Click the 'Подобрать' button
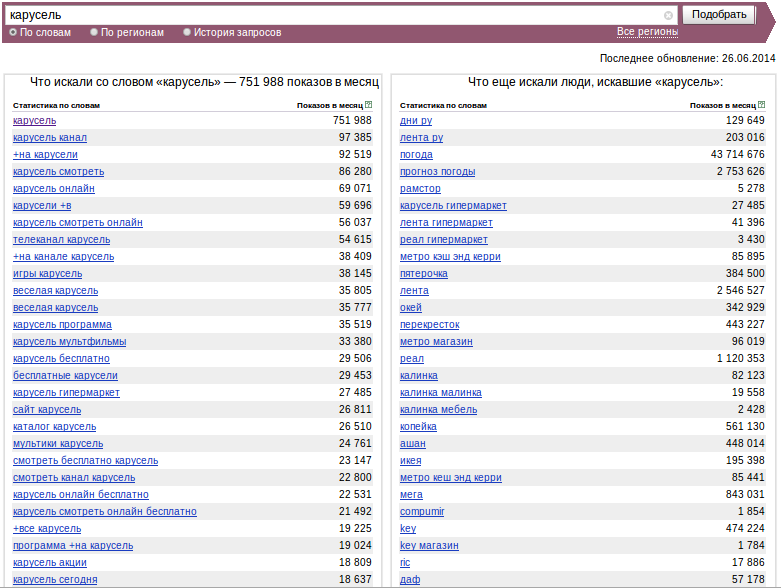 pos(719,15)
